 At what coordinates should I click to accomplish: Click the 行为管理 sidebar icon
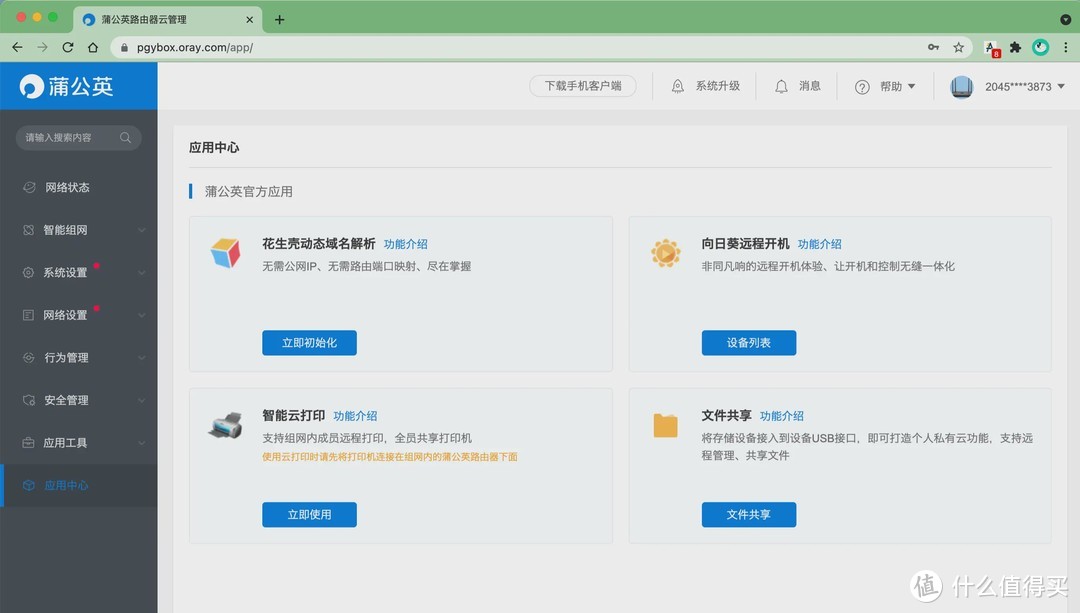pos(28,357)
